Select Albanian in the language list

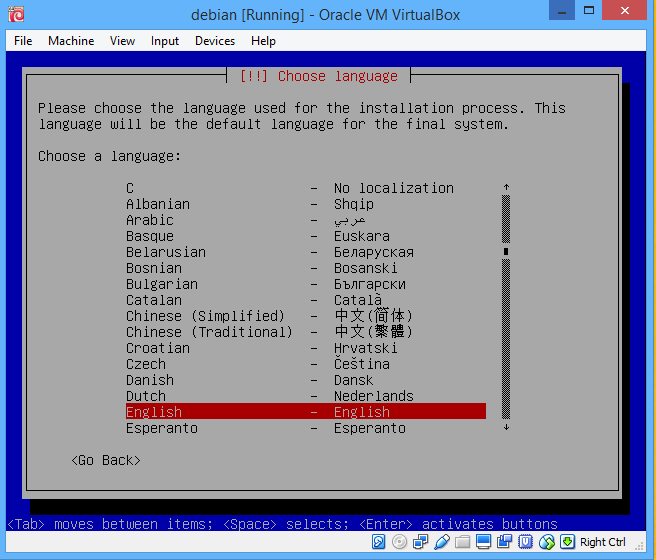(x=306, y=204)
